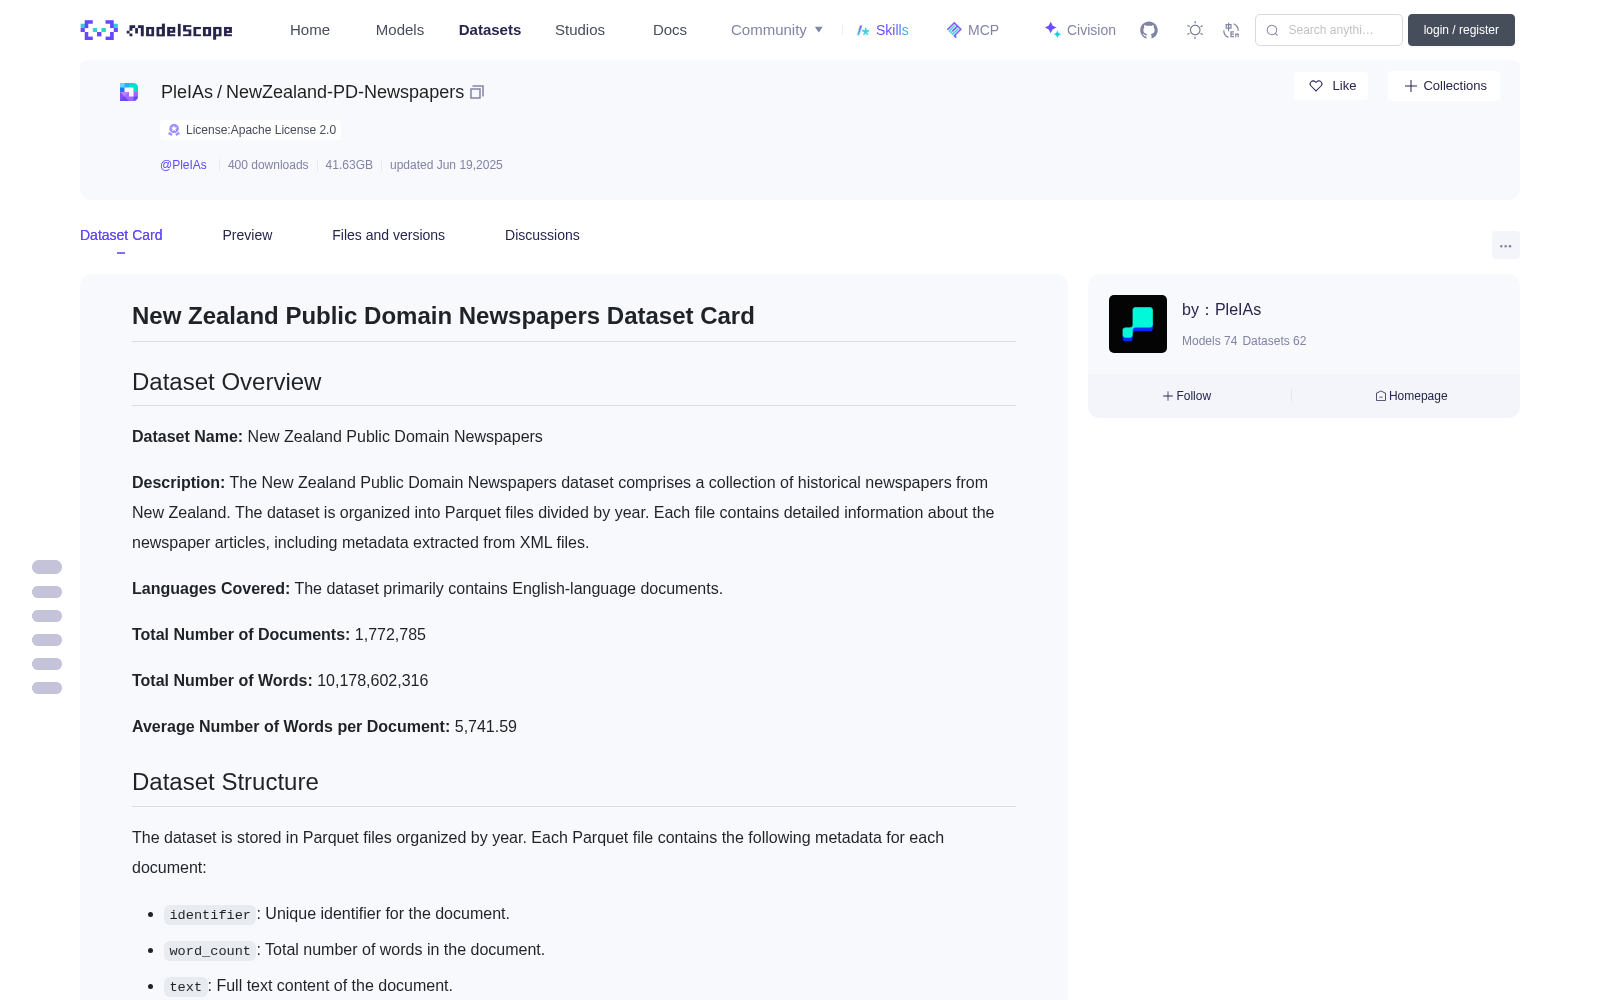Open the ModelScope logo homepage
The height and width of the screenshot is (1000, 1600).
point(156,30)
